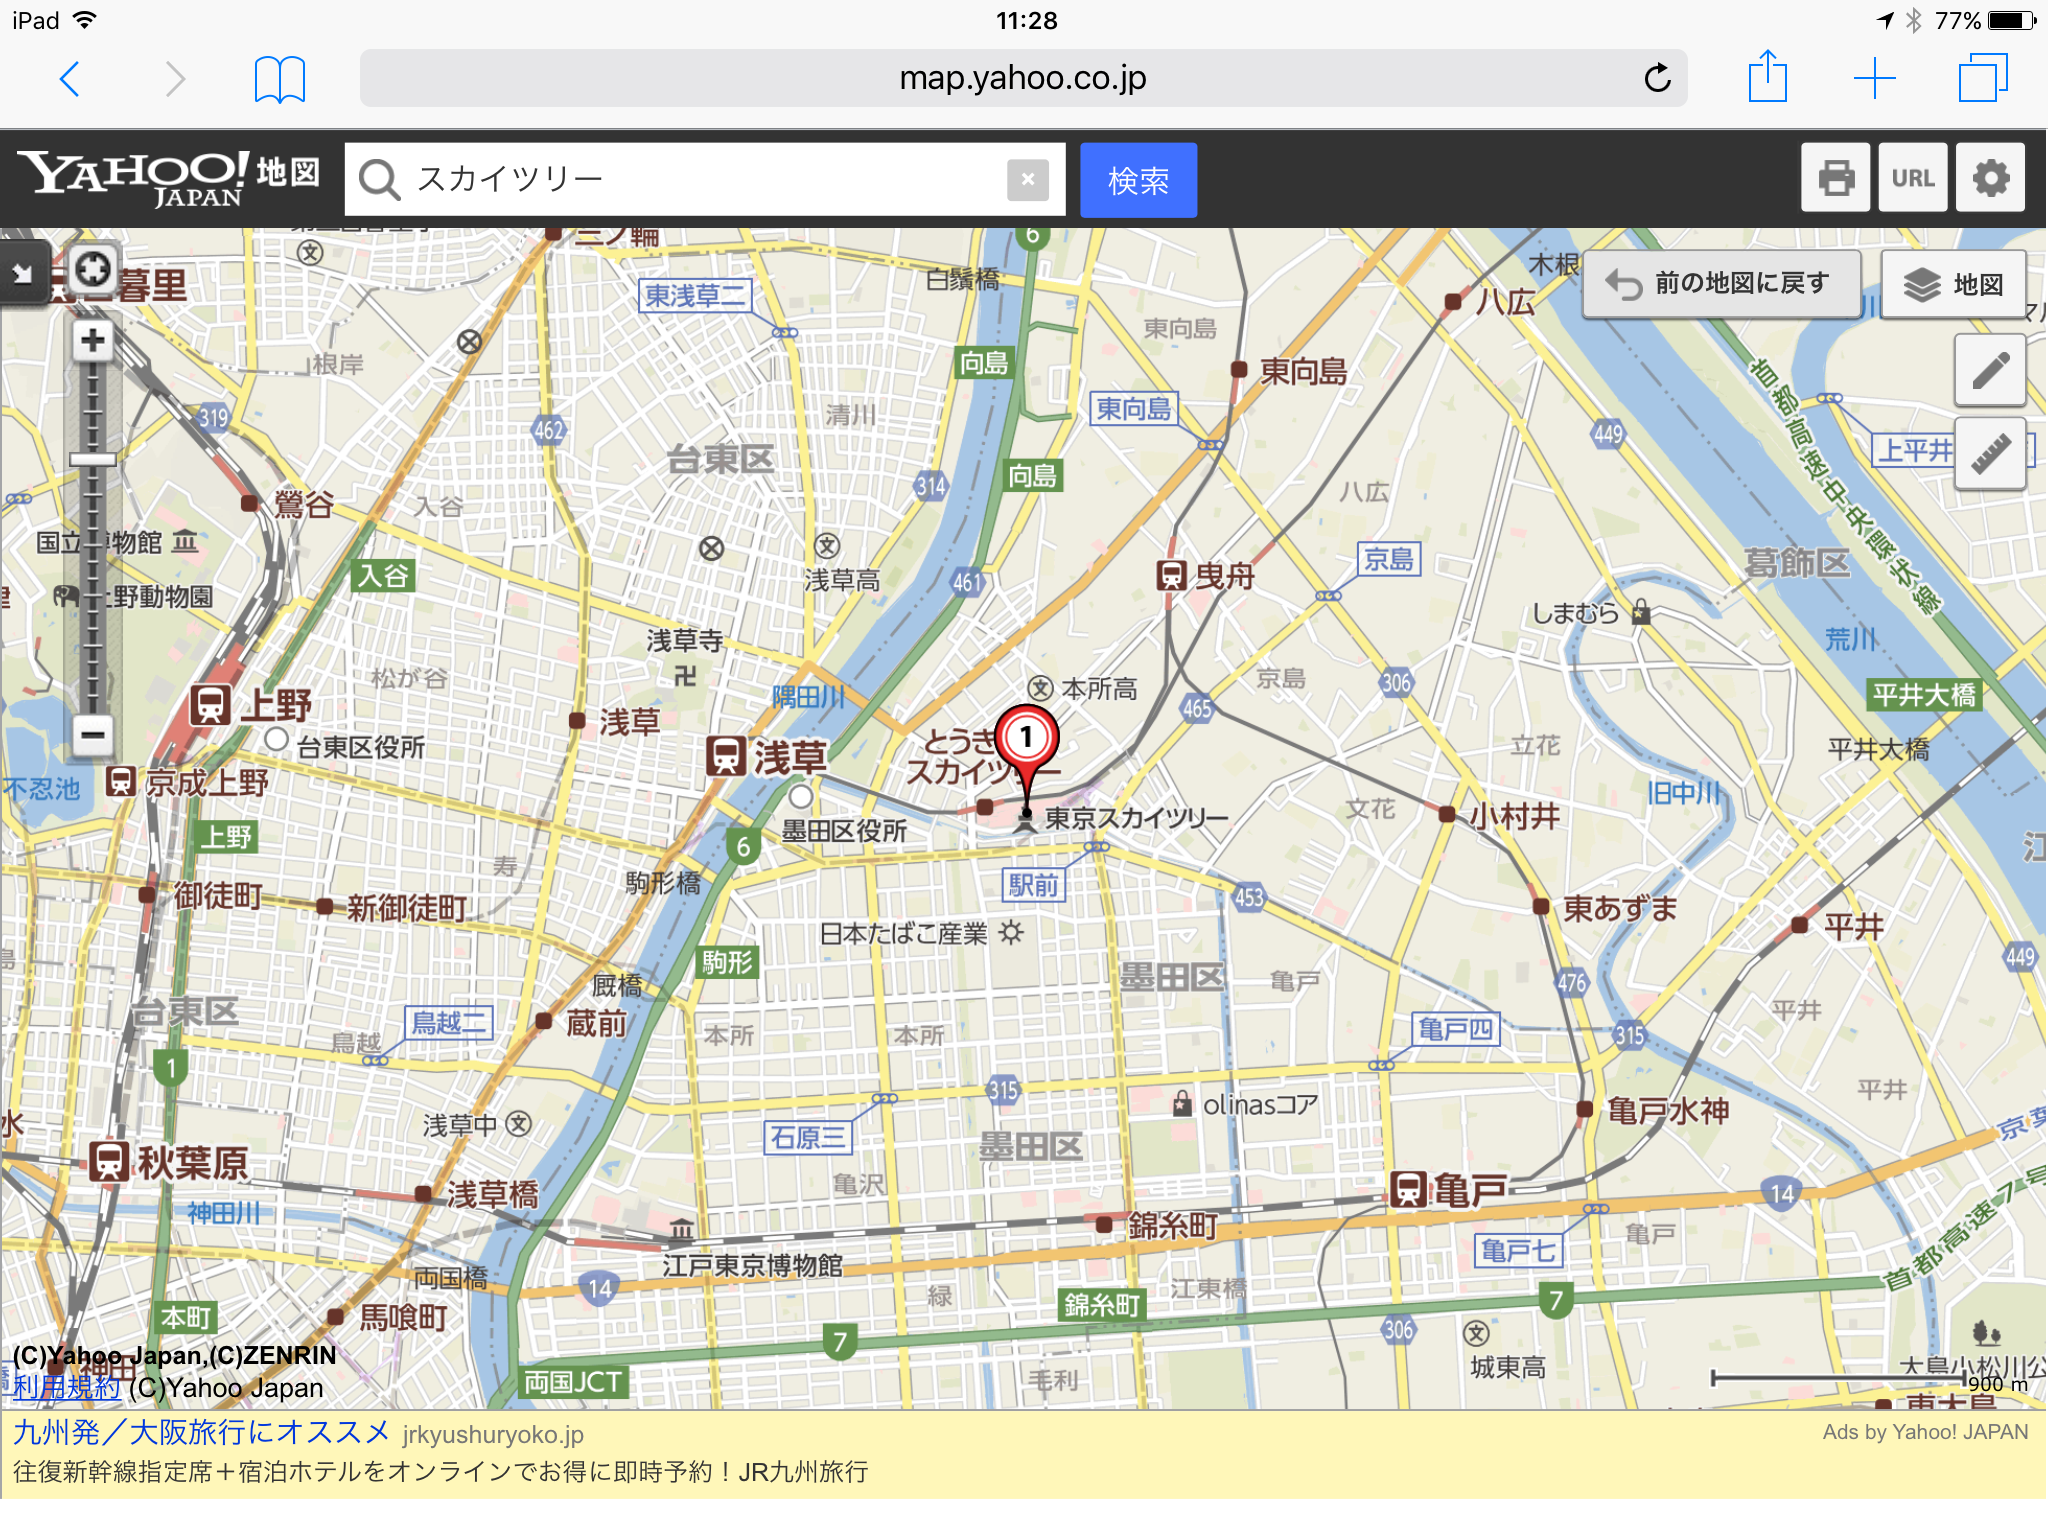Click 日本たばこ産業 label
This screenshot has height=1536, width=2048.
903,934
